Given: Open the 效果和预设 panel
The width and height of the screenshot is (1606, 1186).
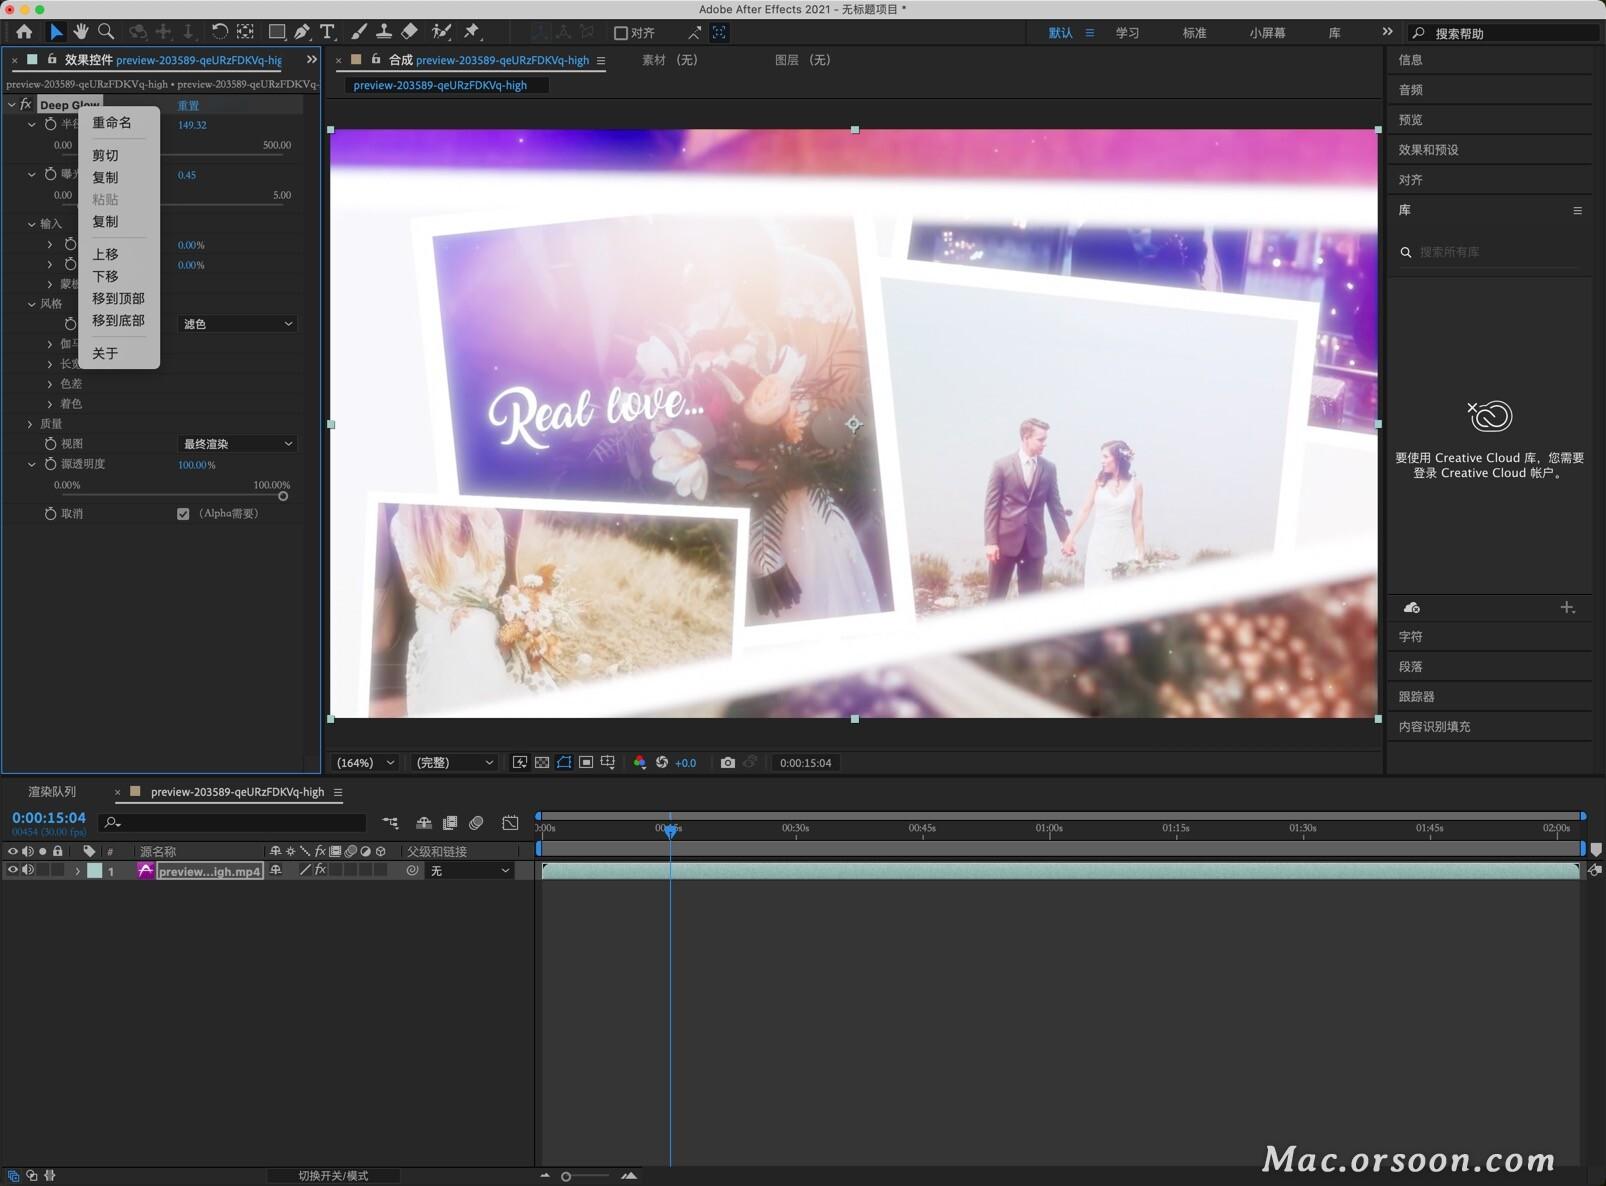Looking at the screenshot, I should [1428, 150].
